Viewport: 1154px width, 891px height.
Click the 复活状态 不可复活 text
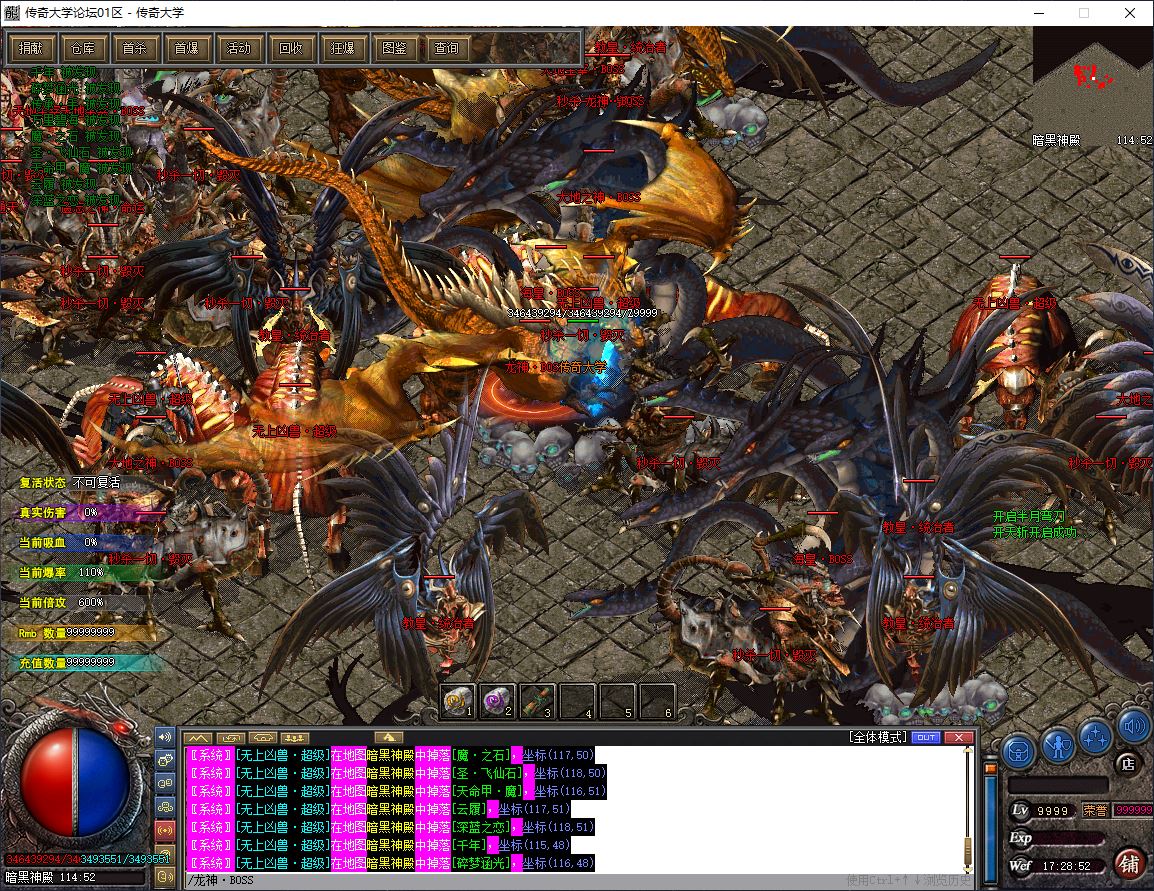pos(69,483)
